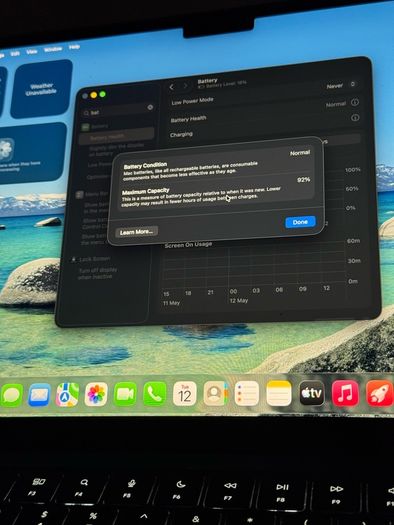Open the red rocket app icon
Image resolution: width=394 pixels, height=525 pixels.
380,393
